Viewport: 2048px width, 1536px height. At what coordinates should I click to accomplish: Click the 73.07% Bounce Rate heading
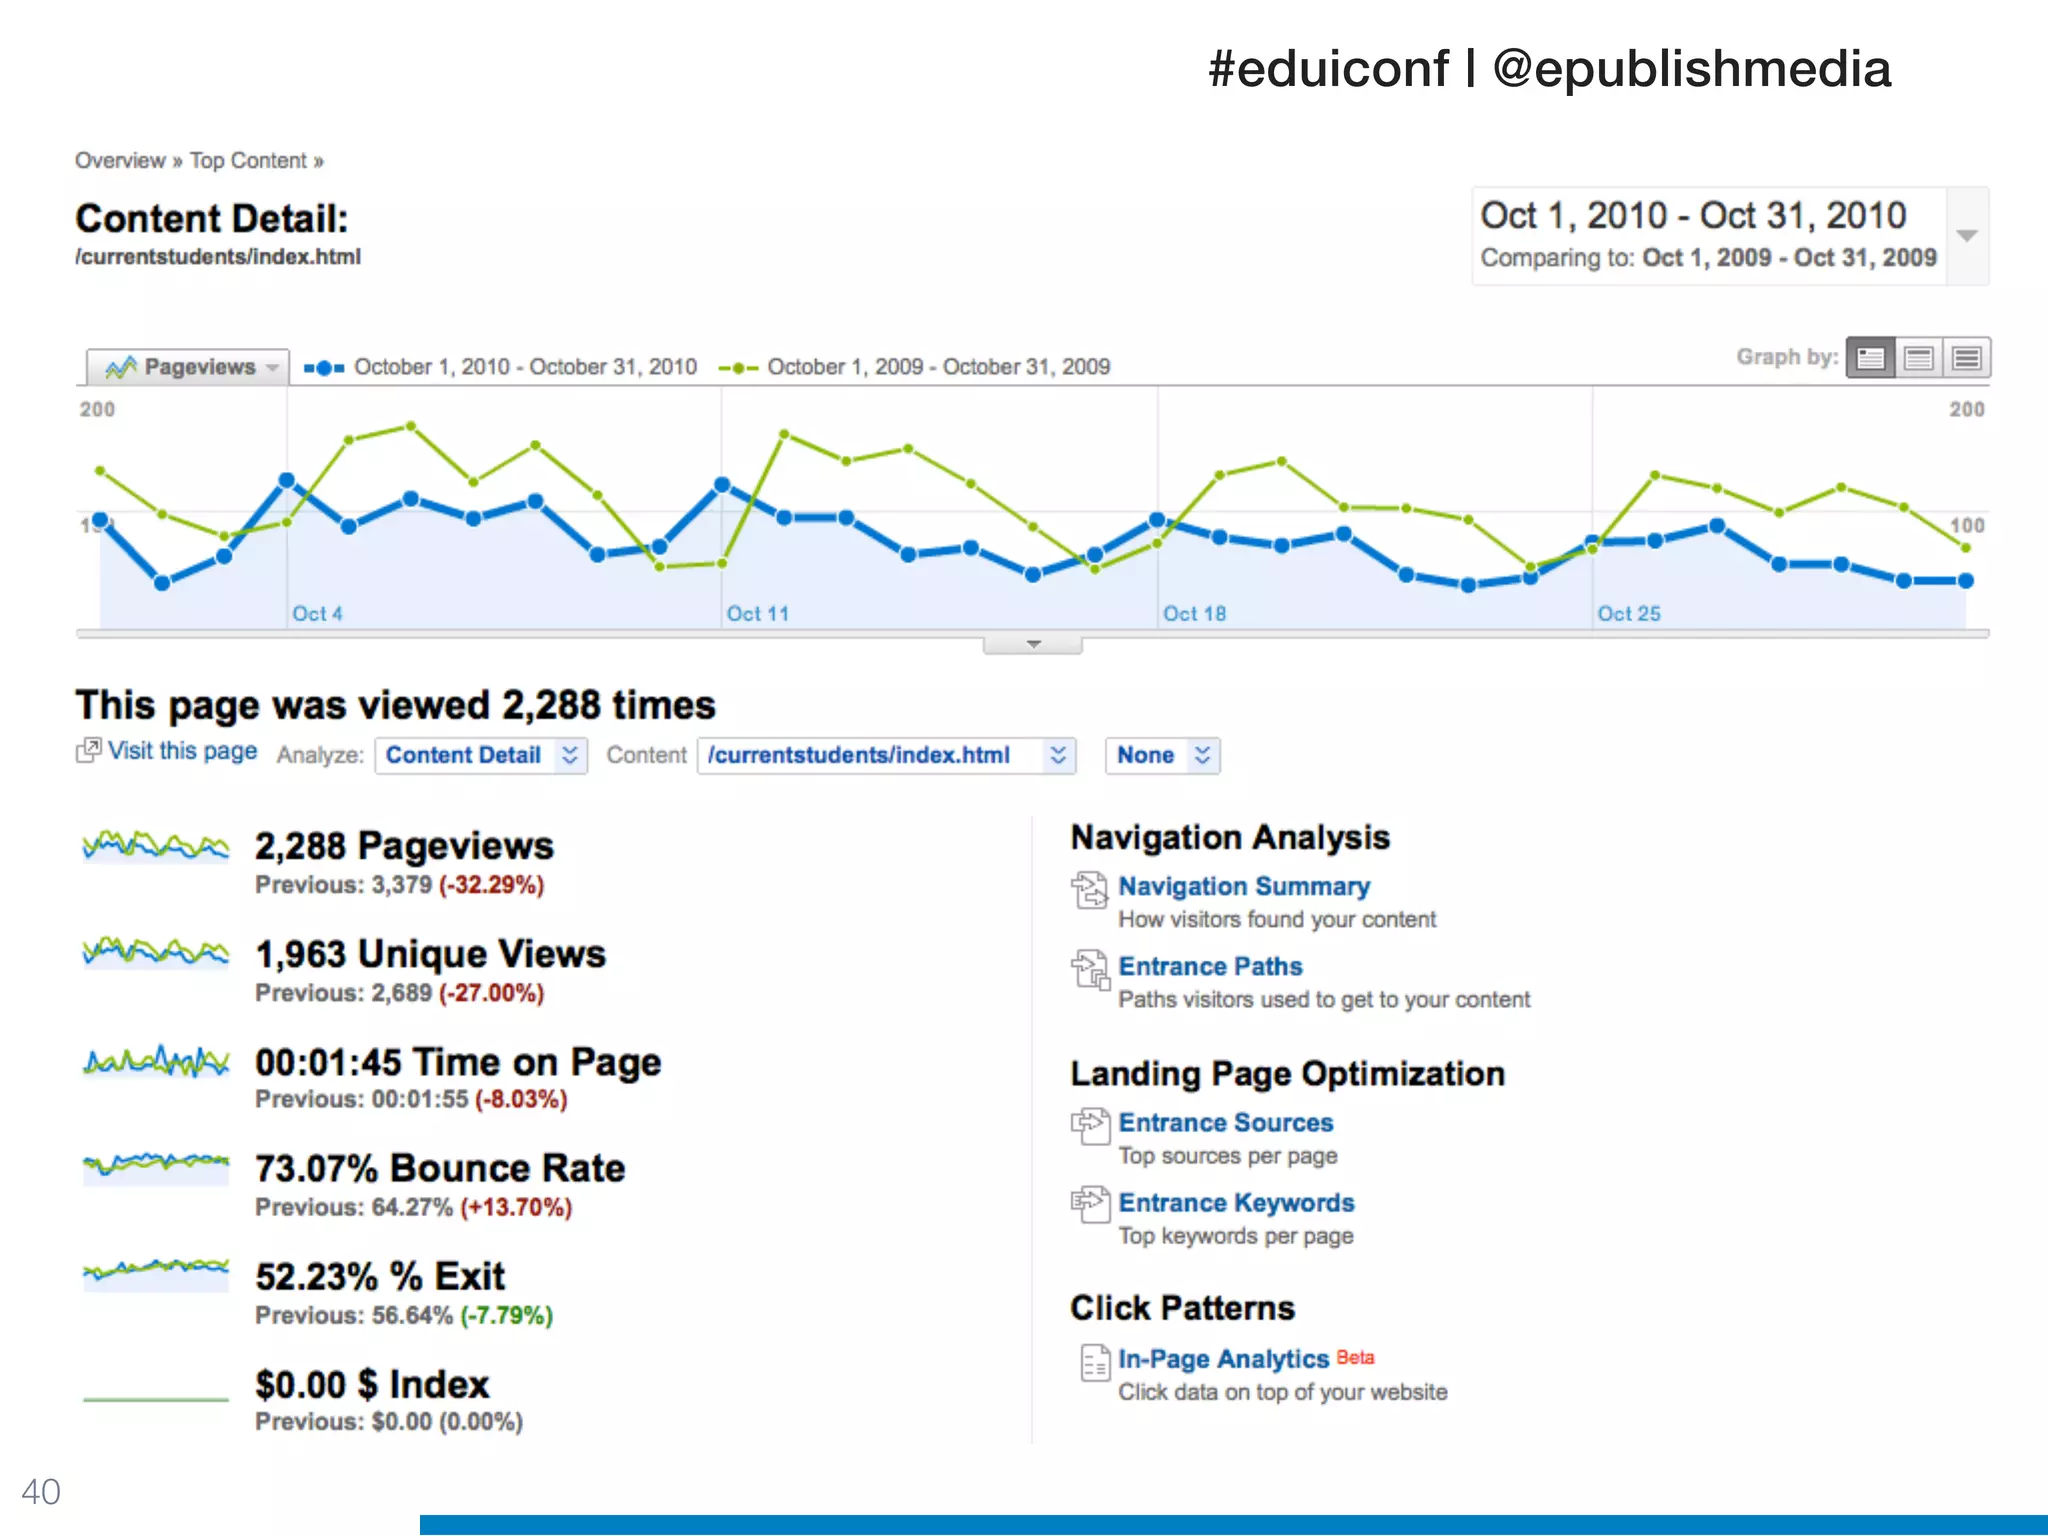(x=440, y=1168)
